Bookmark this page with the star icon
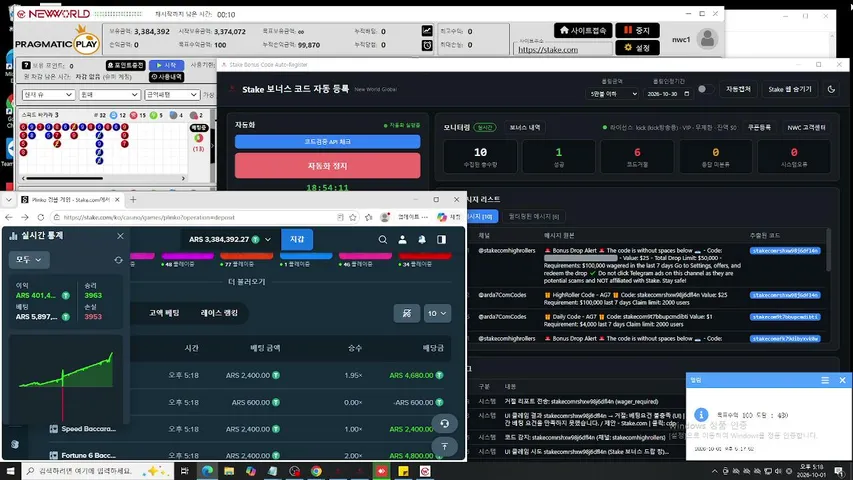Viewport: 853px width, 480px height. tap(353, 217)
